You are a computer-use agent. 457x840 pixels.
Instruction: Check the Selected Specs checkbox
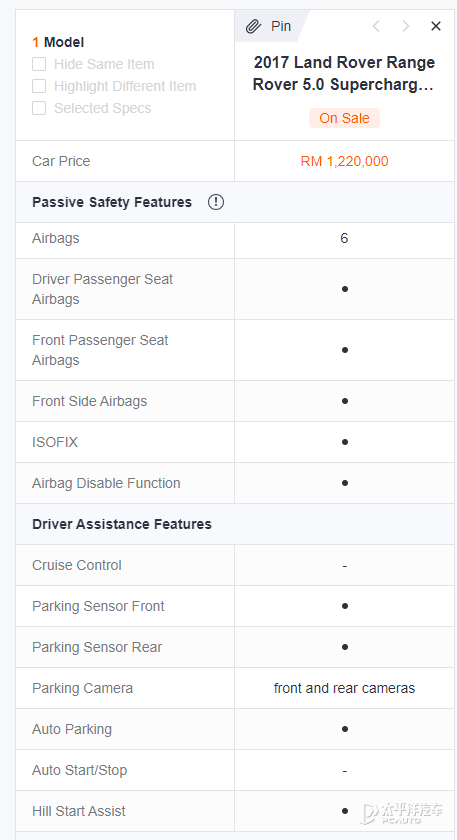(39, 108)
